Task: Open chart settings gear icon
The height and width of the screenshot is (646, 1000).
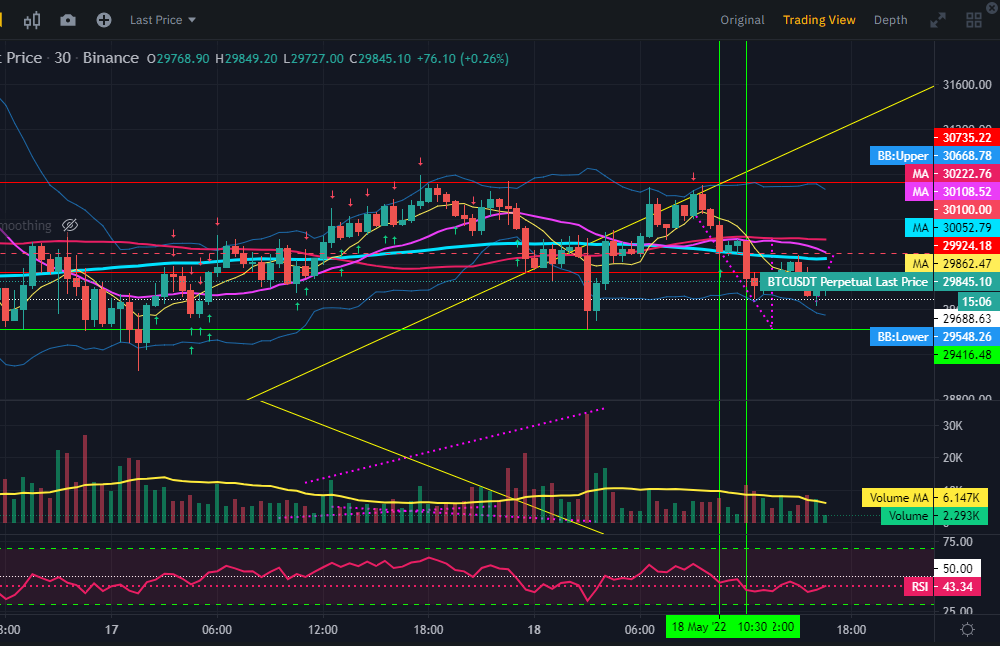Action: pos(967,629)
